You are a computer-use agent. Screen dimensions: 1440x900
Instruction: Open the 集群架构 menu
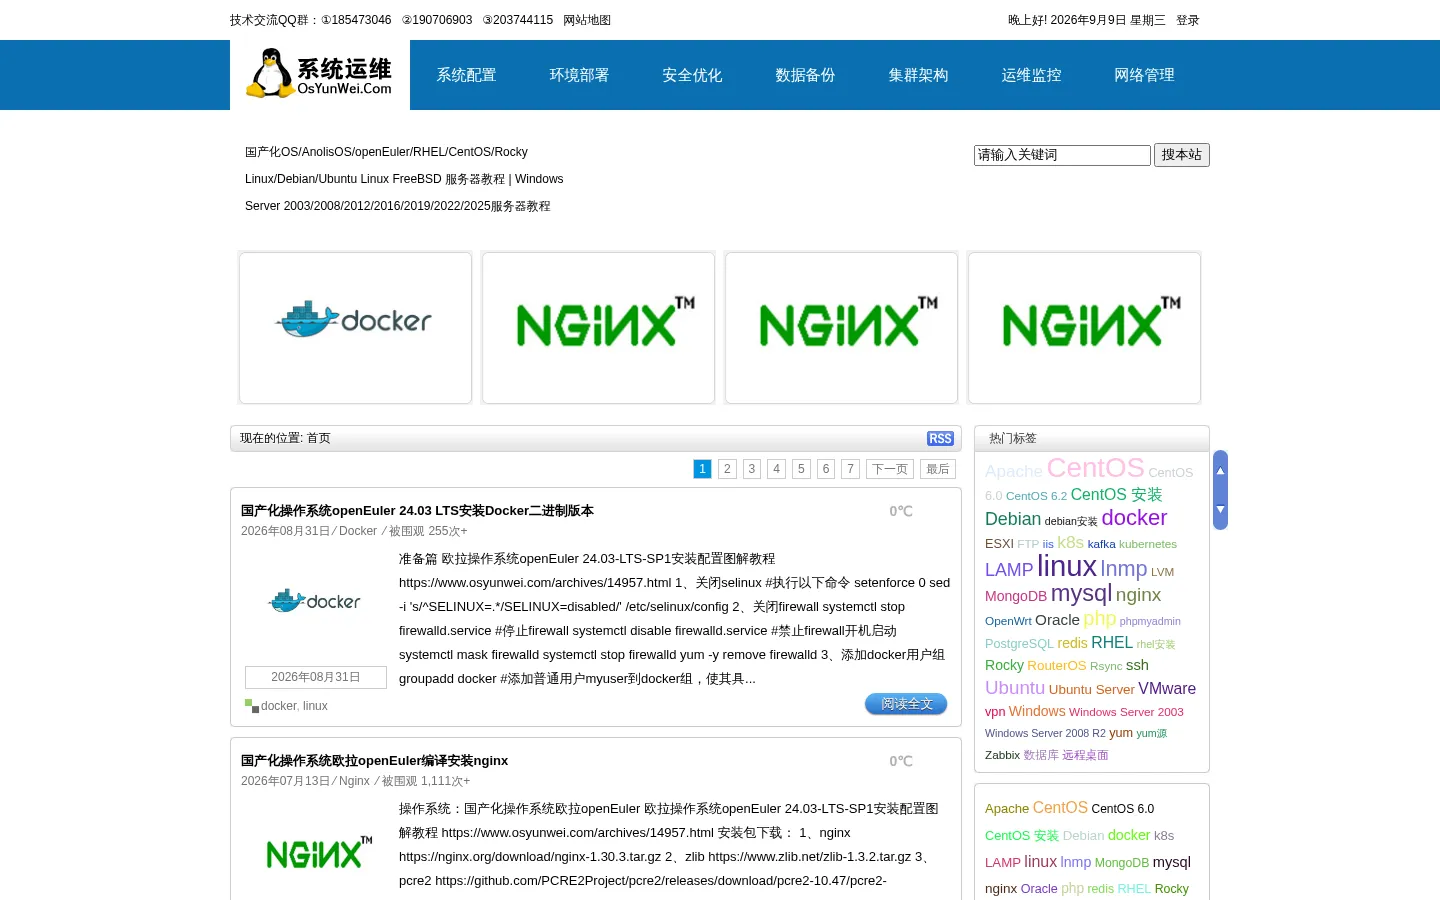click(918, 75)
